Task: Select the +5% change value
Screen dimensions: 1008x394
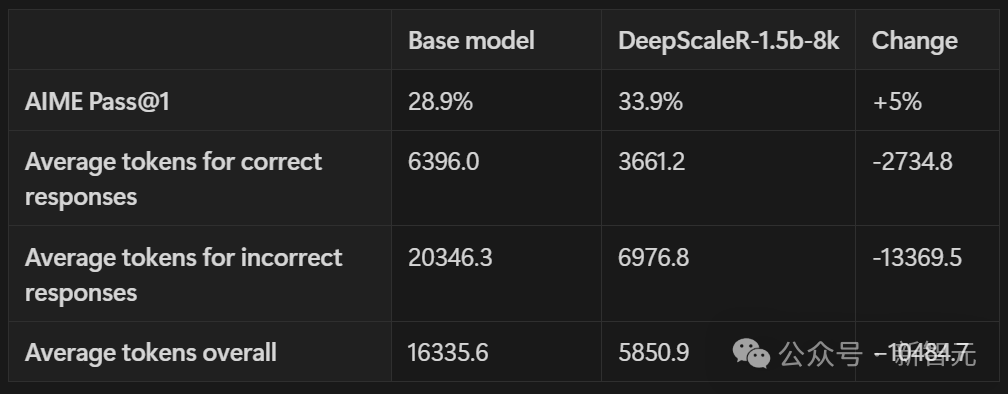Action: coord(897,102)
